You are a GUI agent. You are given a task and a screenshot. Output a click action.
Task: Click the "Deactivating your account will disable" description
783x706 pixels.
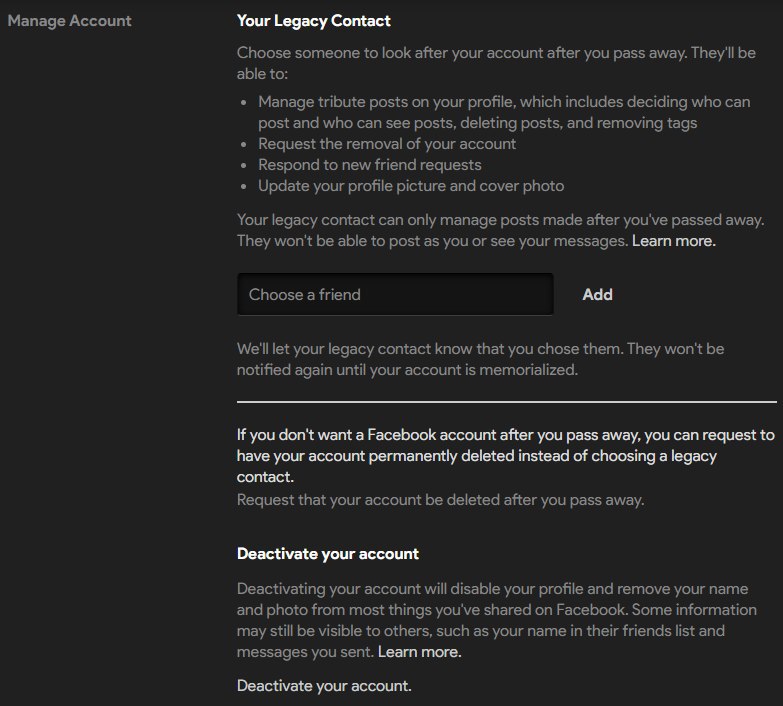(496, 620)
